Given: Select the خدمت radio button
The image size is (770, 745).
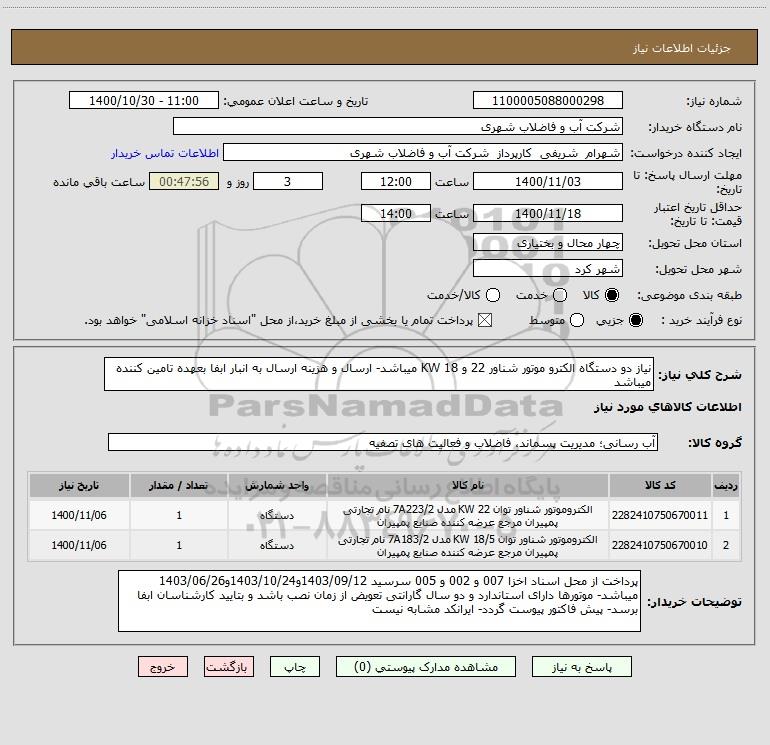Looking at the screenshot, I should [560, 295].
